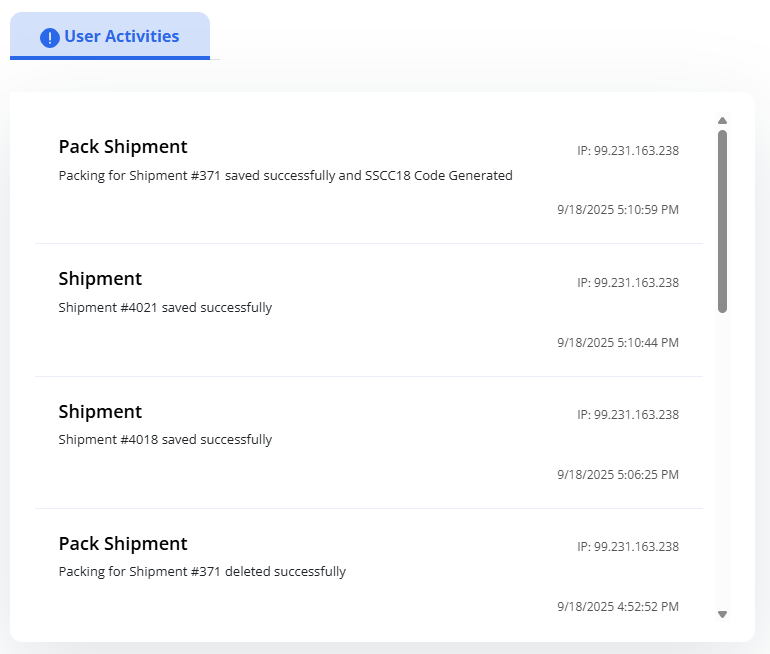Click the Shipment #371 saved successfully message

[285, 176]
